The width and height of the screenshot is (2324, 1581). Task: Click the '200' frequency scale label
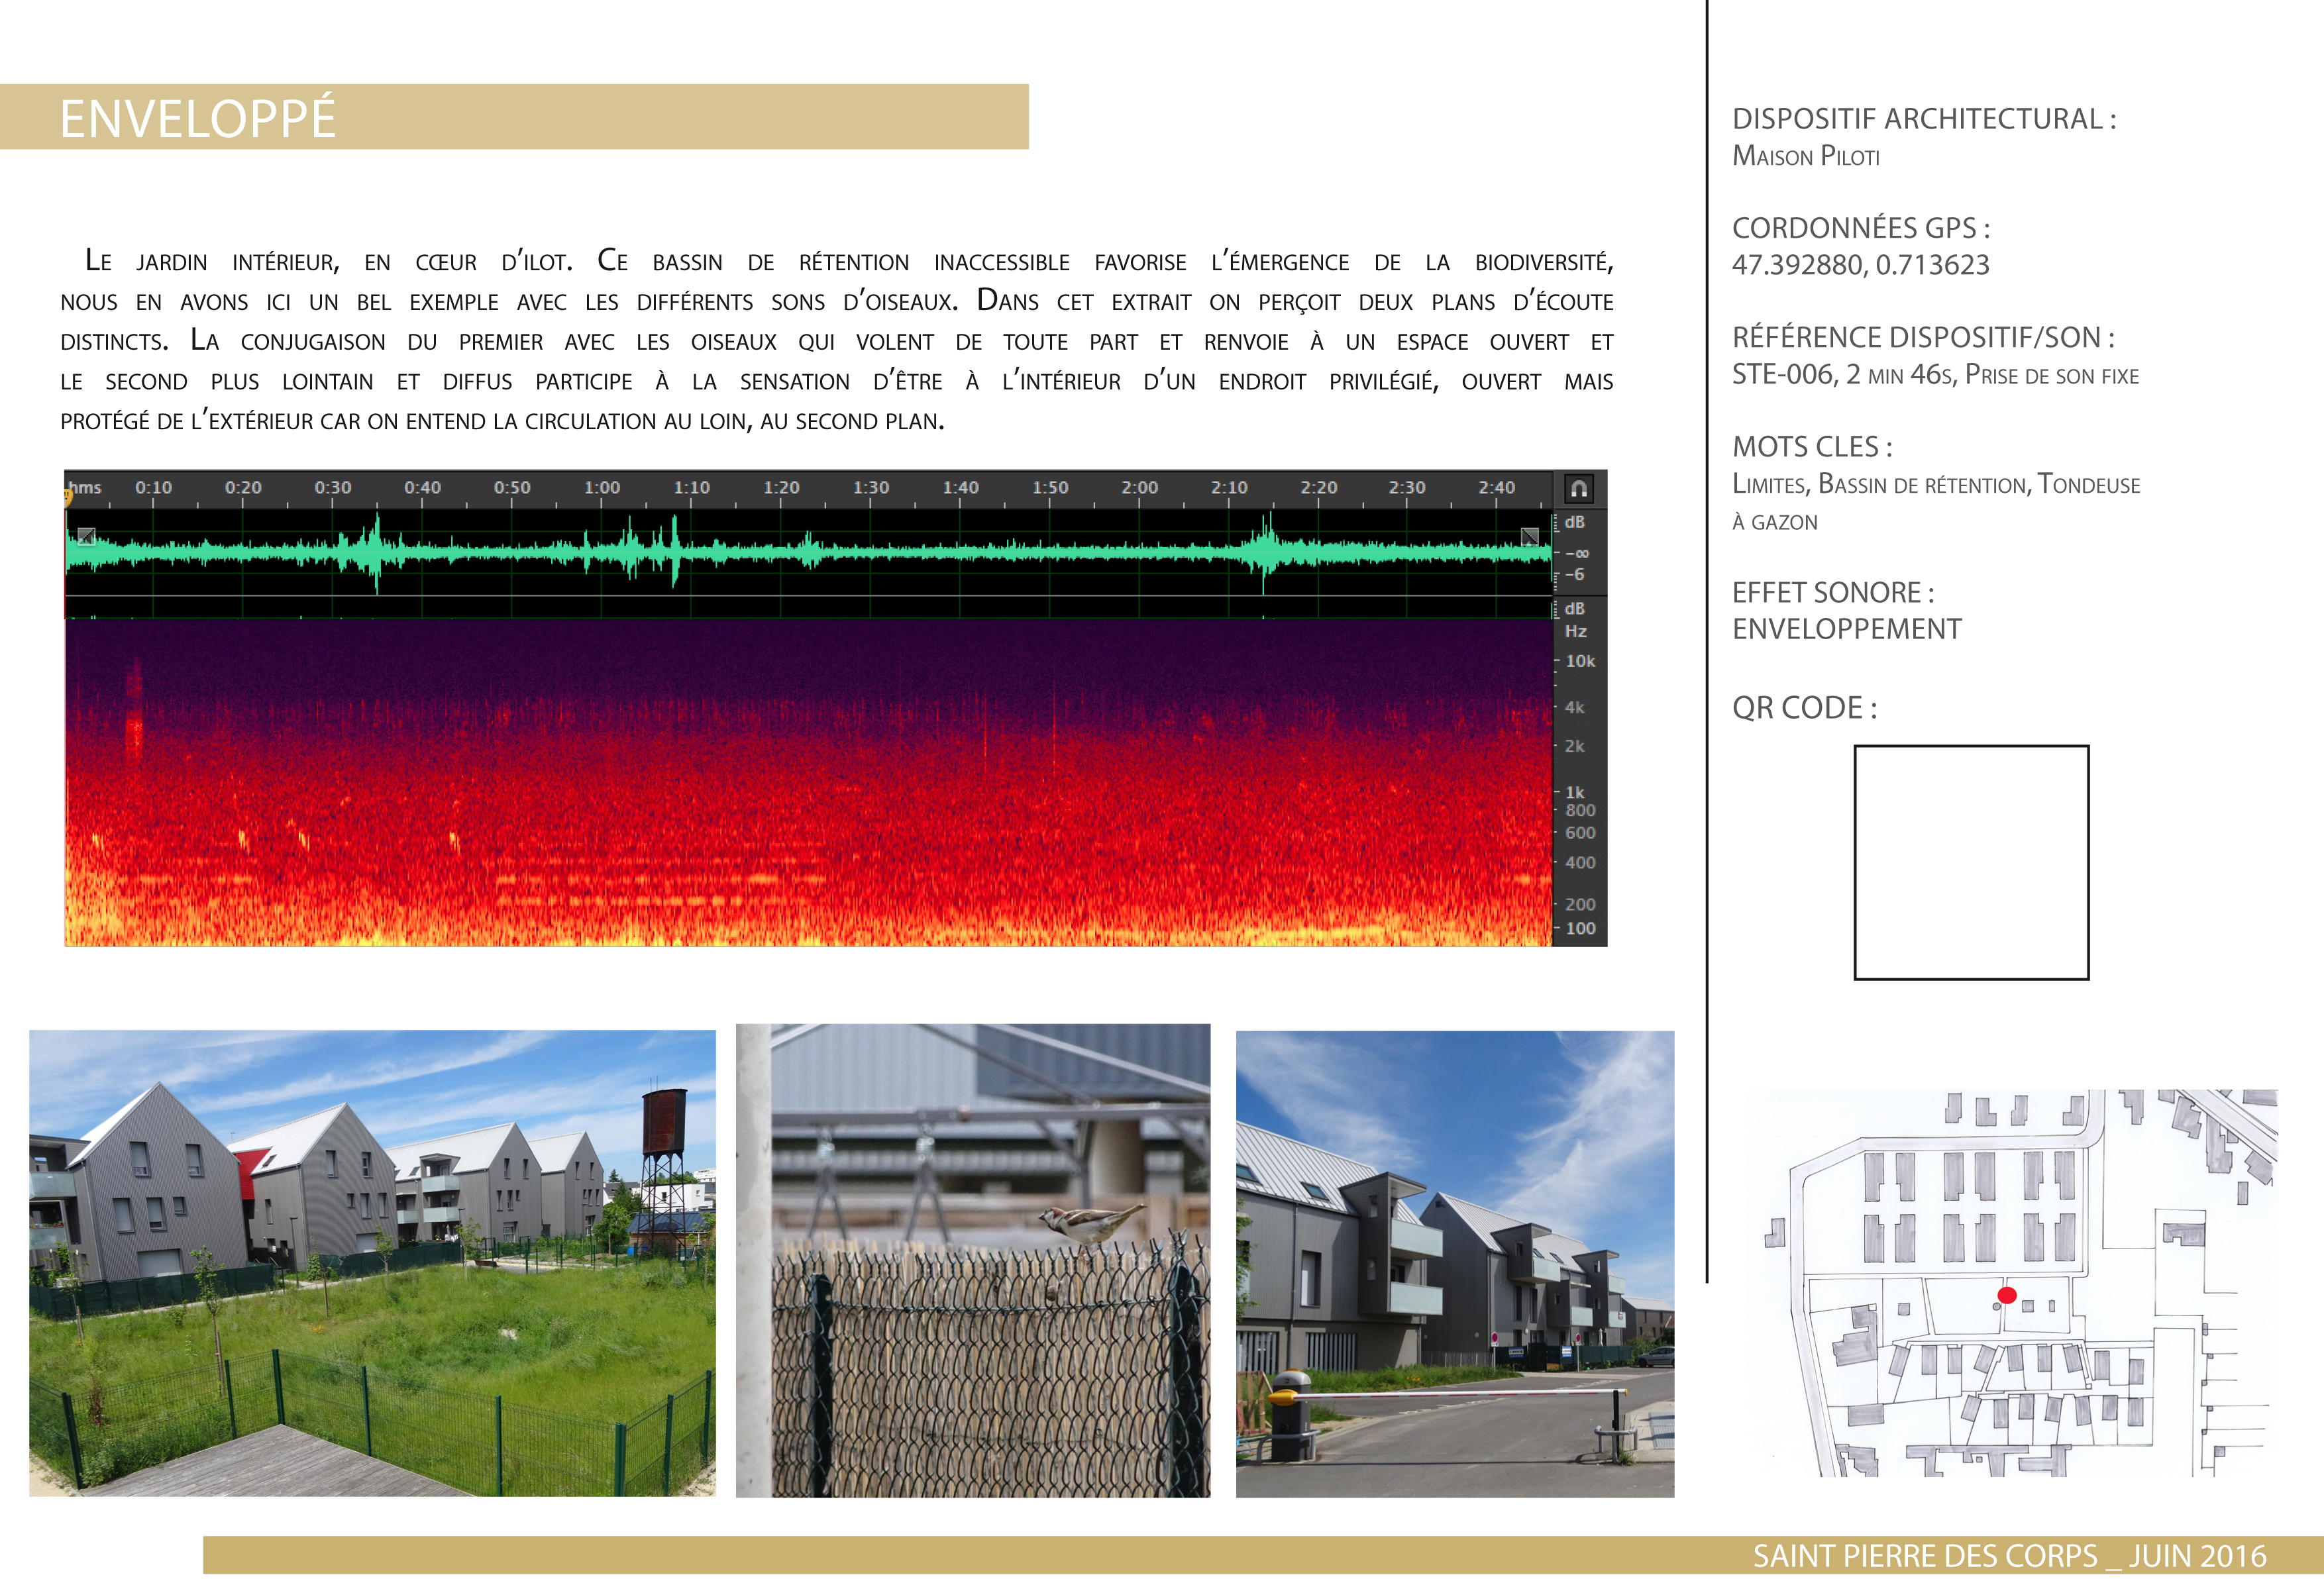[x=1580, y=904]
